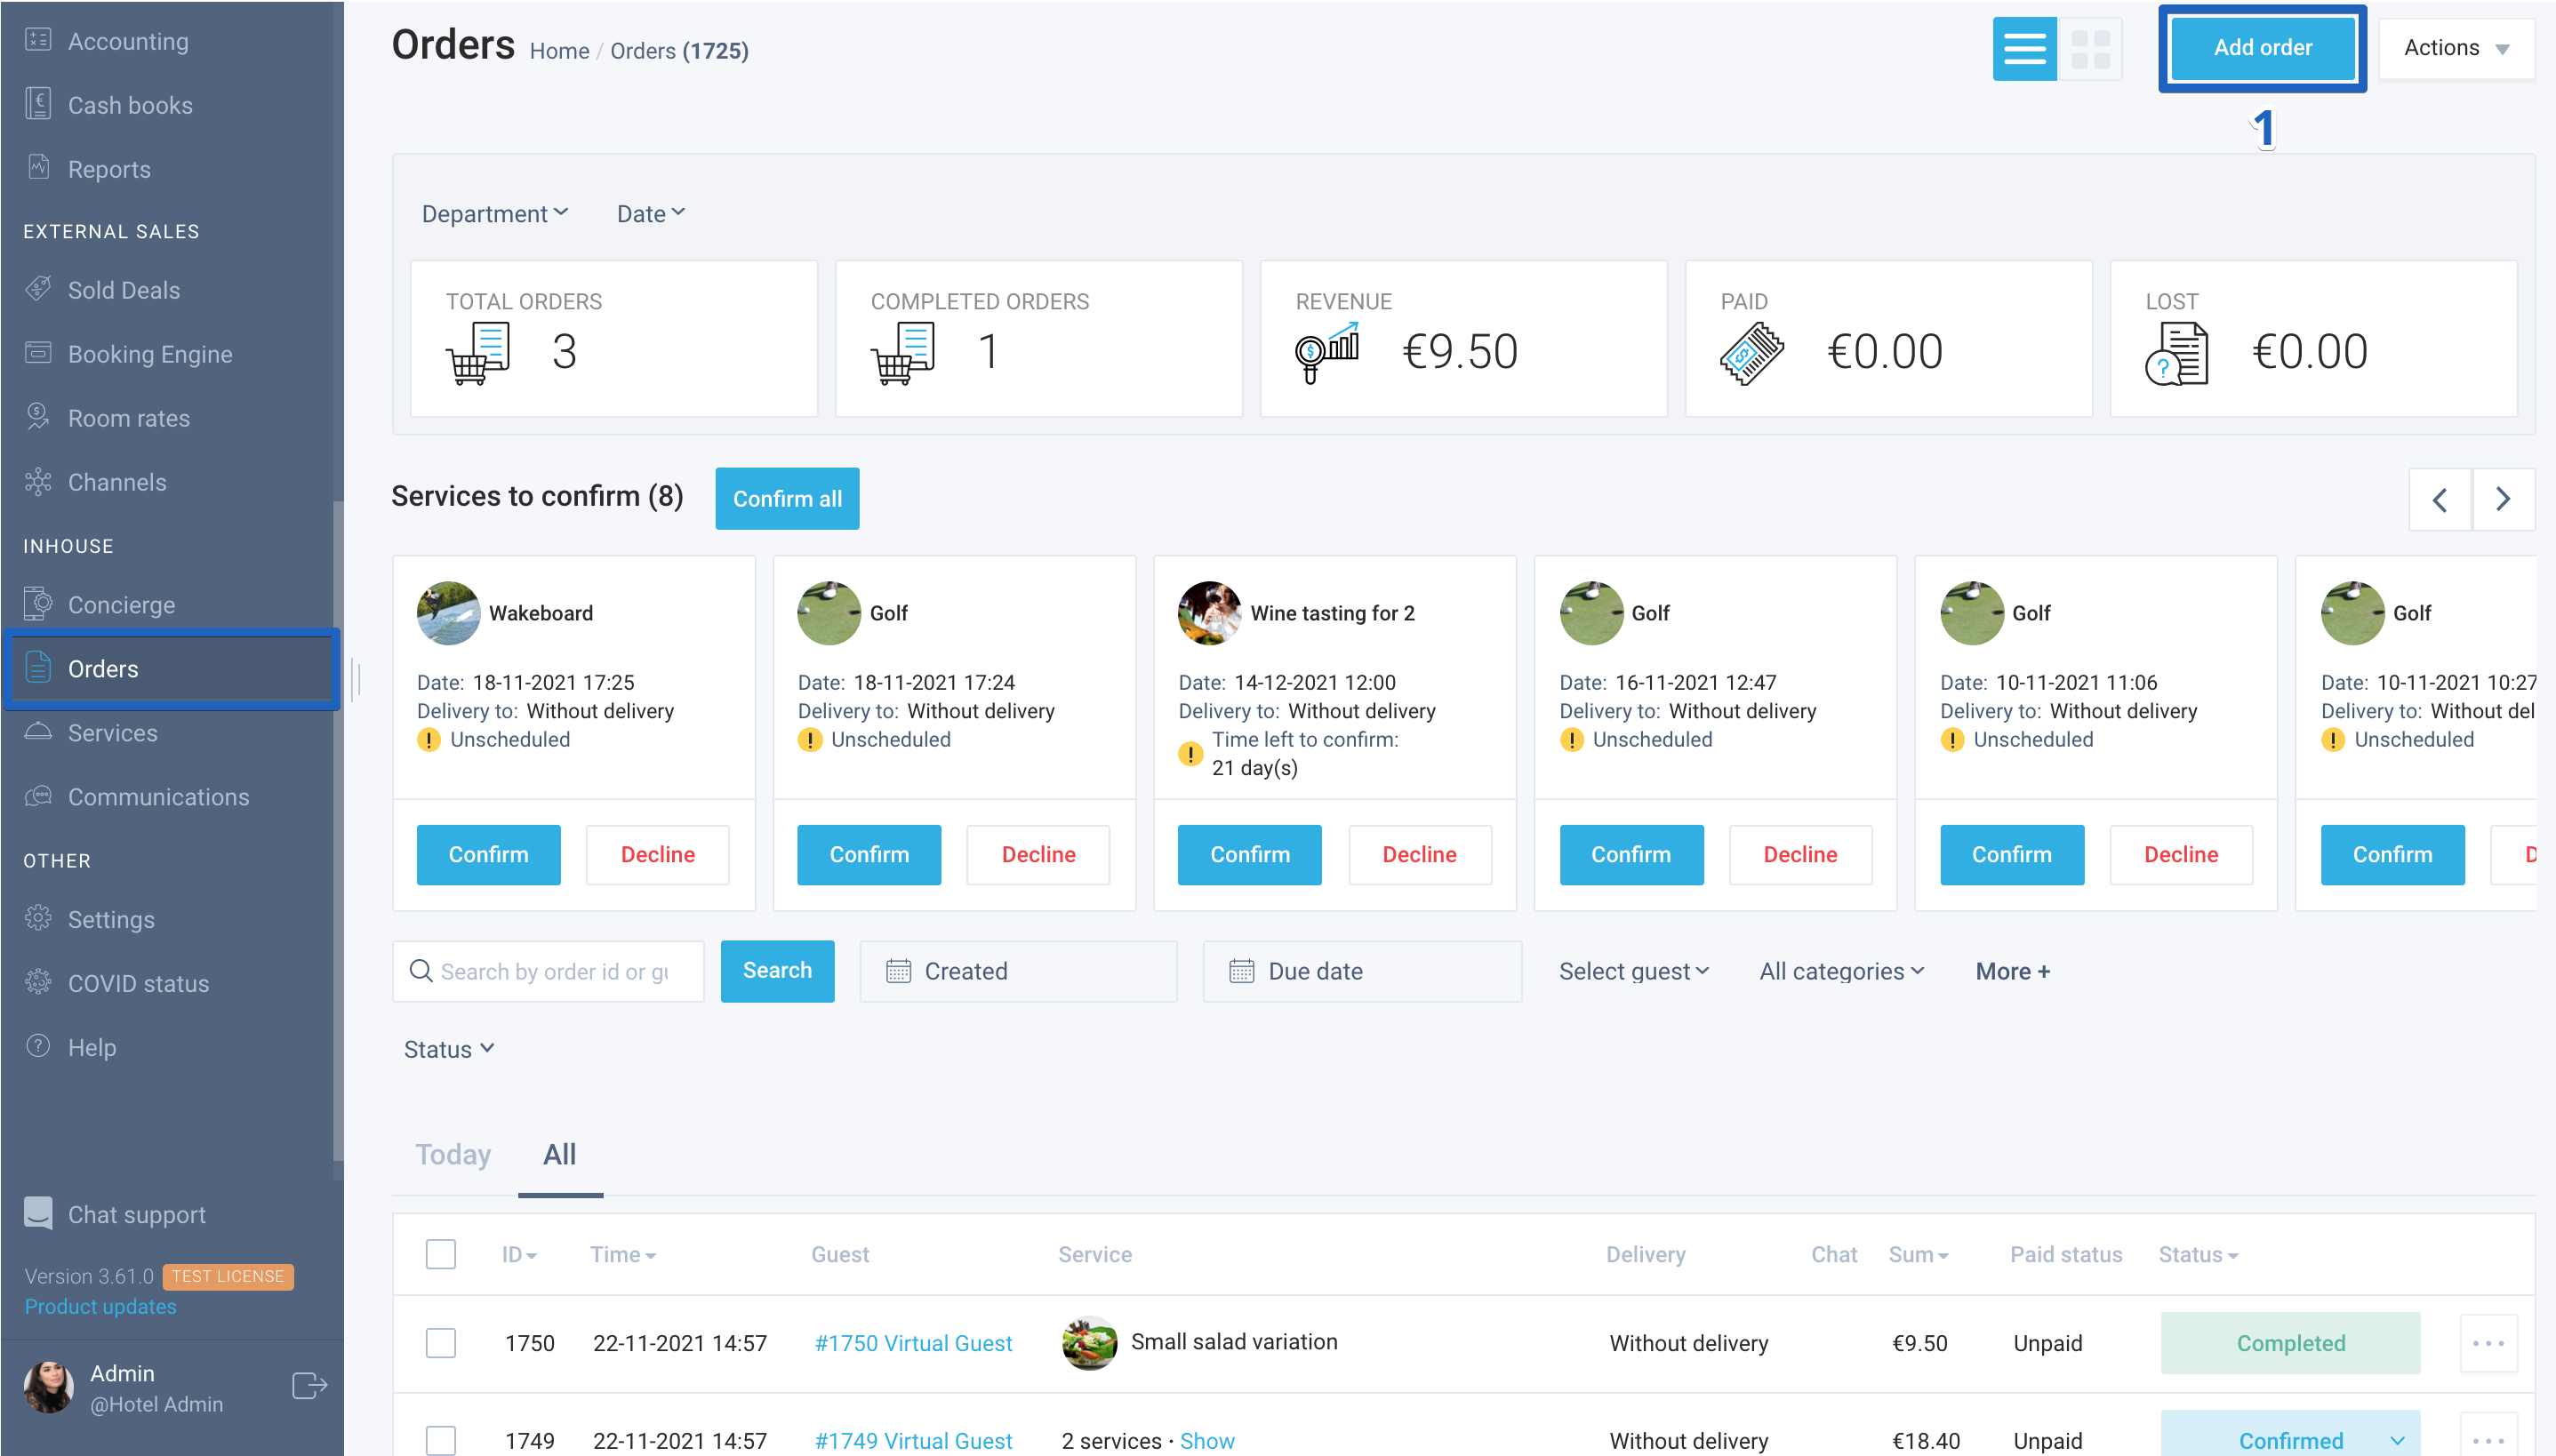Click the Due date field

pos(1362,971)
